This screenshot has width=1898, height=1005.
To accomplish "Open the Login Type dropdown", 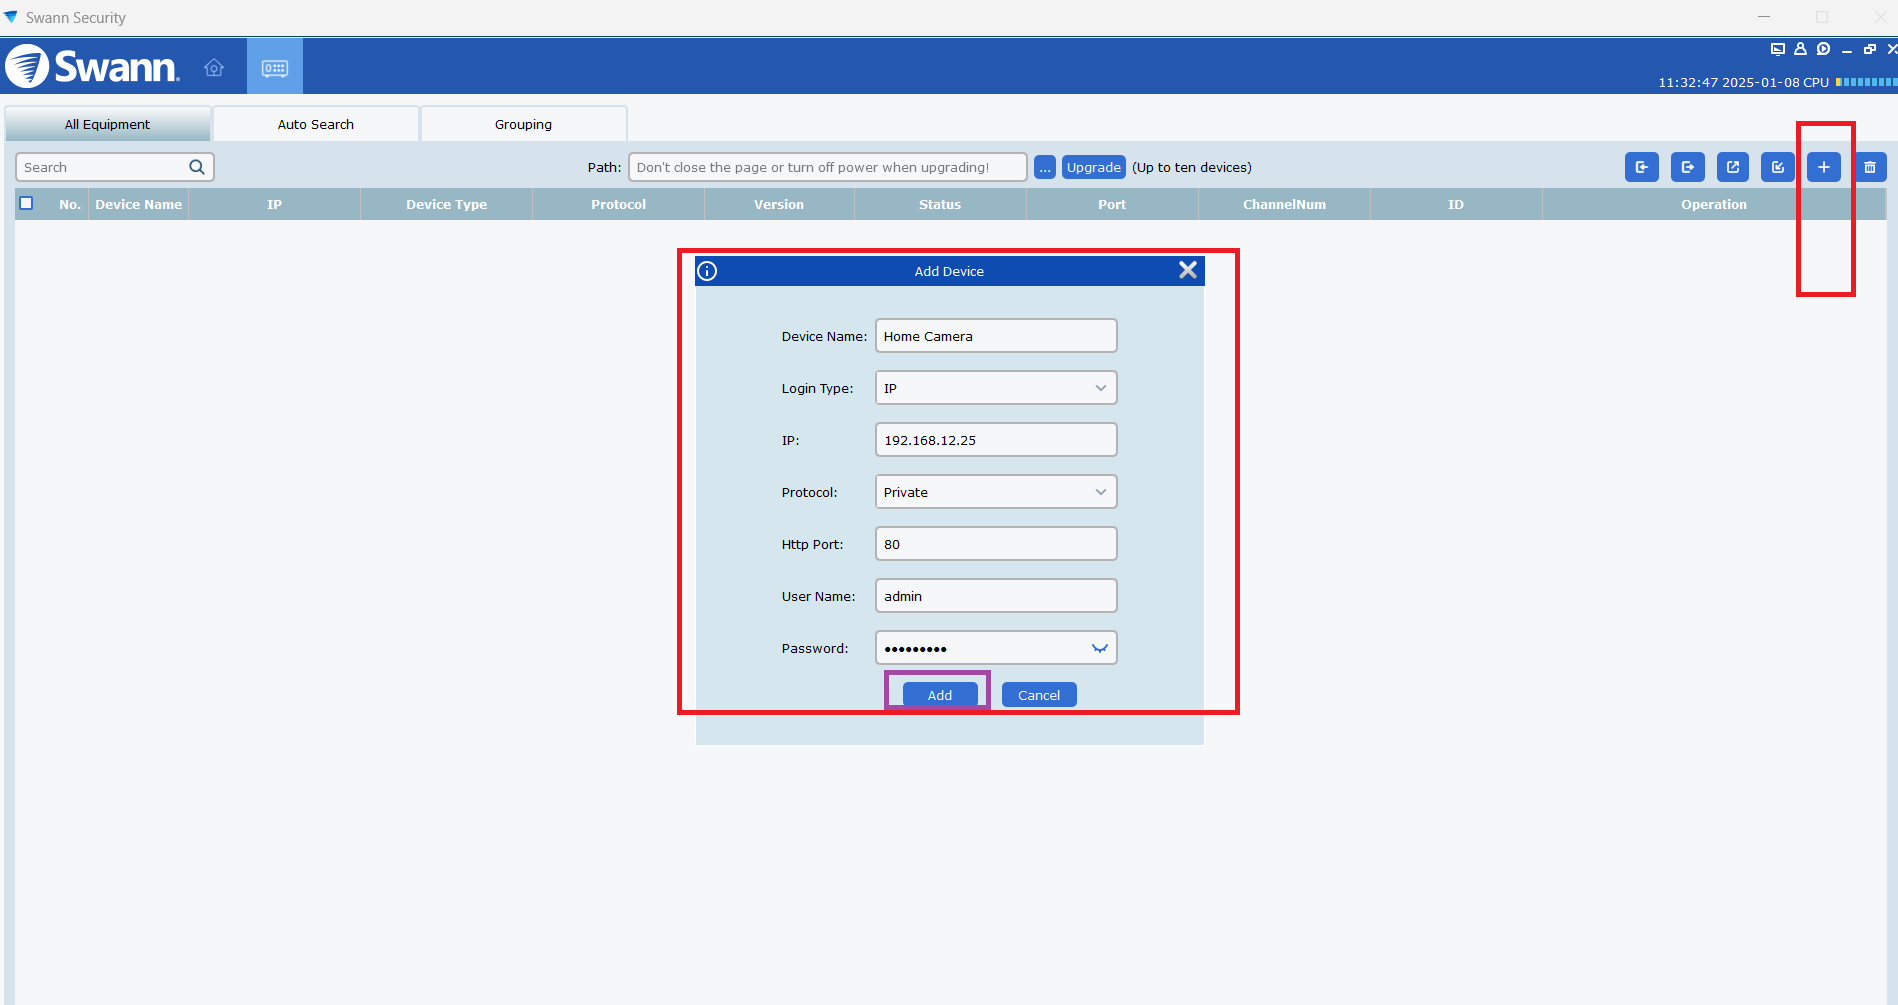I will tap(1100, 388).
